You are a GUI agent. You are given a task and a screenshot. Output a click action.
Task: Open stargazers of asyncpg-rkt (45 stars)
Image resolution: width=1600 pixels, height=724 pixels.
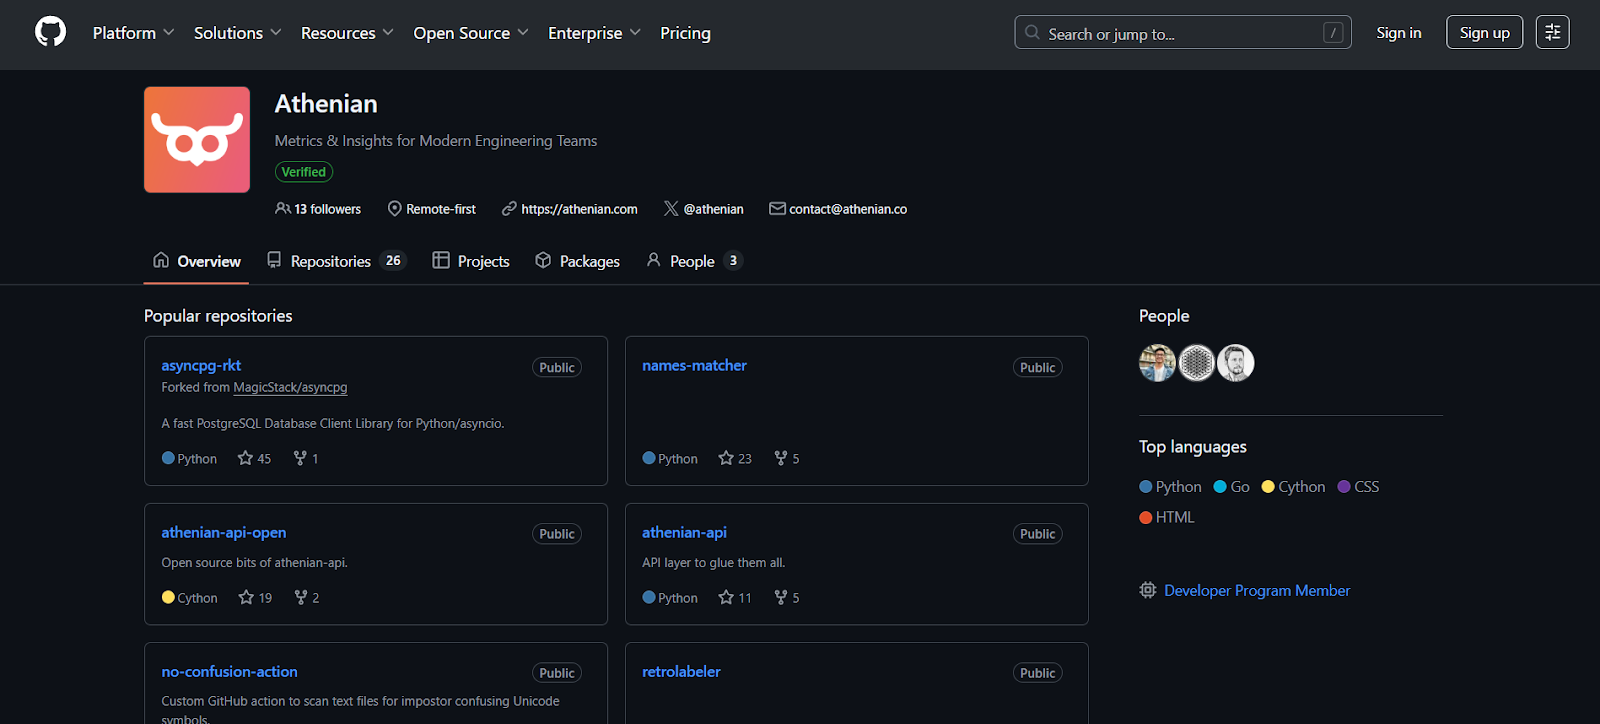(x=254, y=458)
